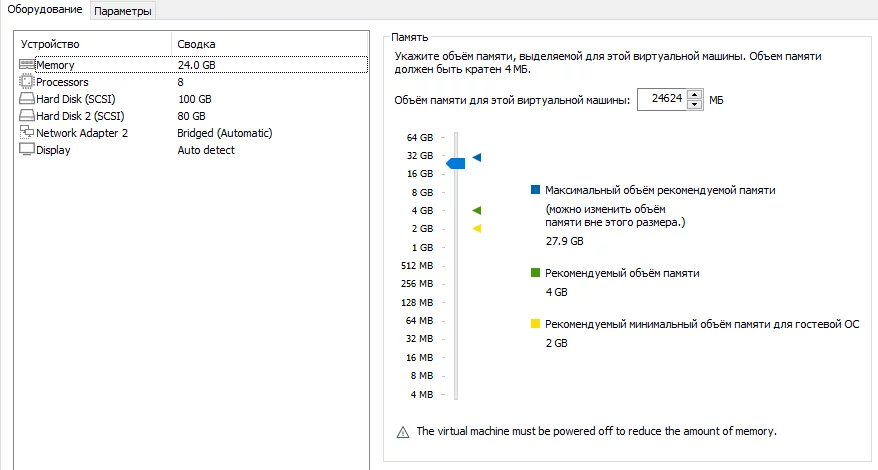Viewport: 878px width, 470px height.
Task: Open the Оборудование tab
Action: point(45,10)
